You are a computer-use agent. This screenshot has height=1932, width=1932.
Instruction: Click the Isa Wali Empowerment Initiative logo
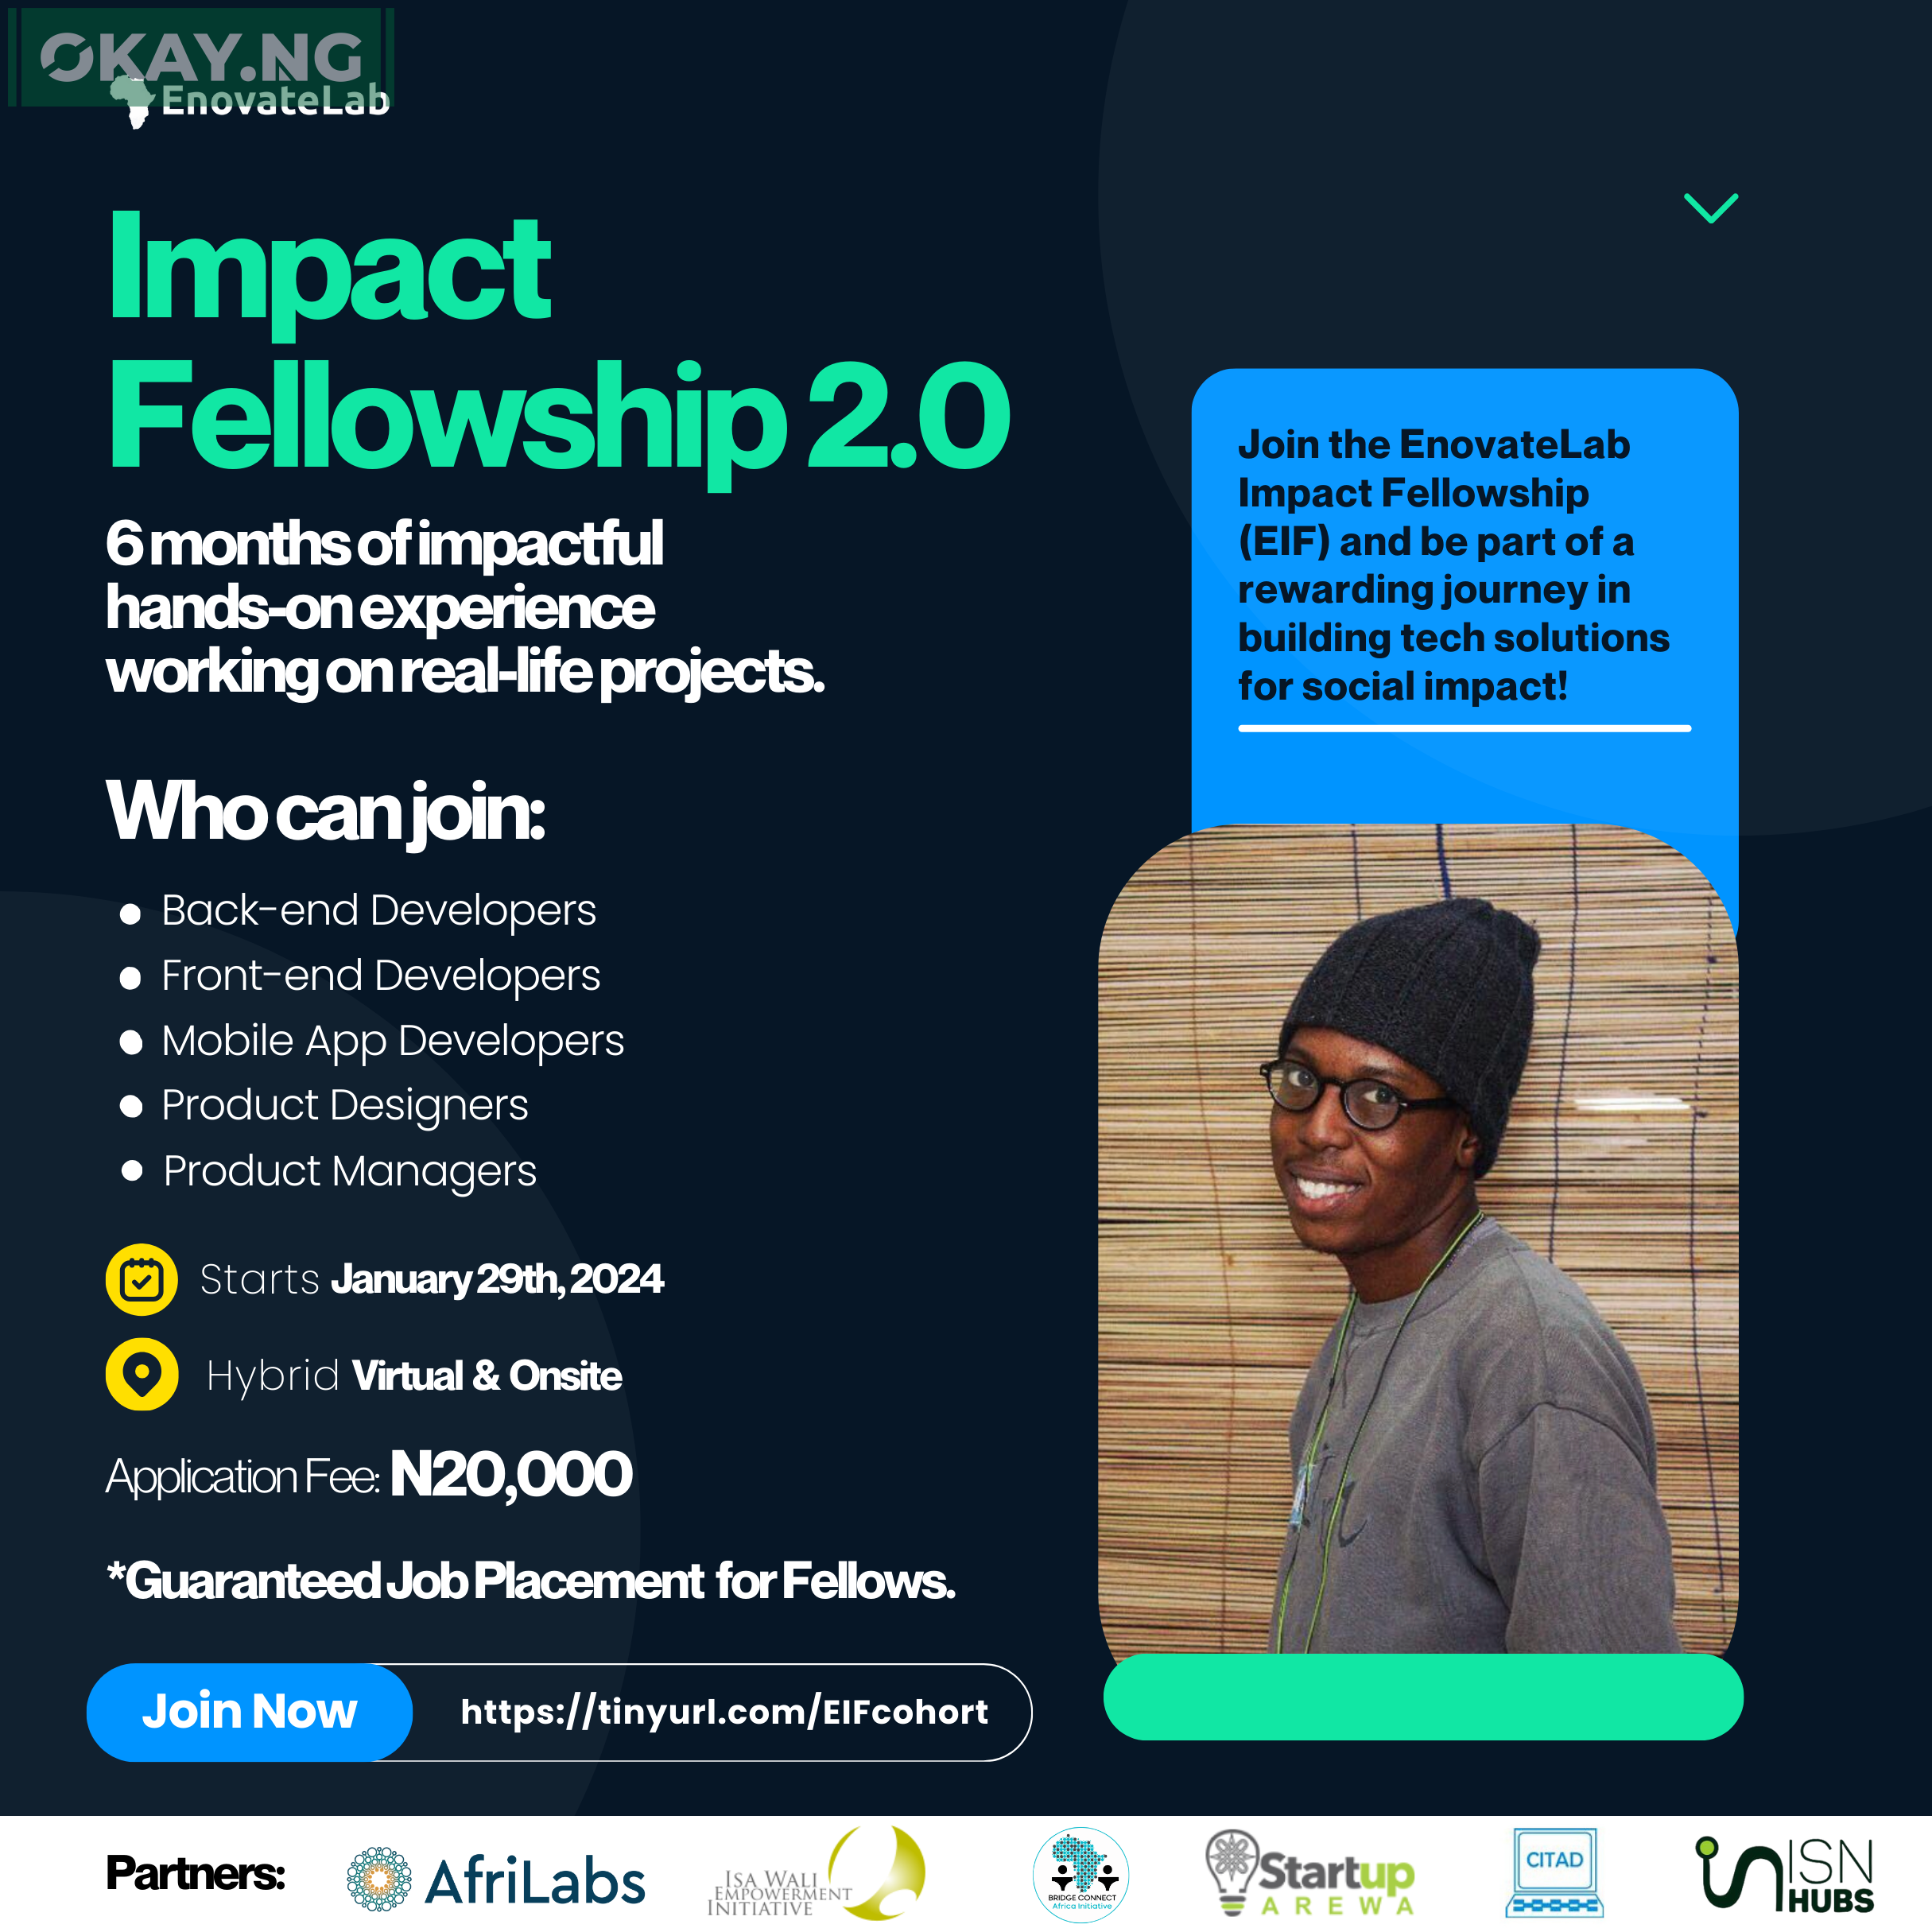tap(815, 1876)
